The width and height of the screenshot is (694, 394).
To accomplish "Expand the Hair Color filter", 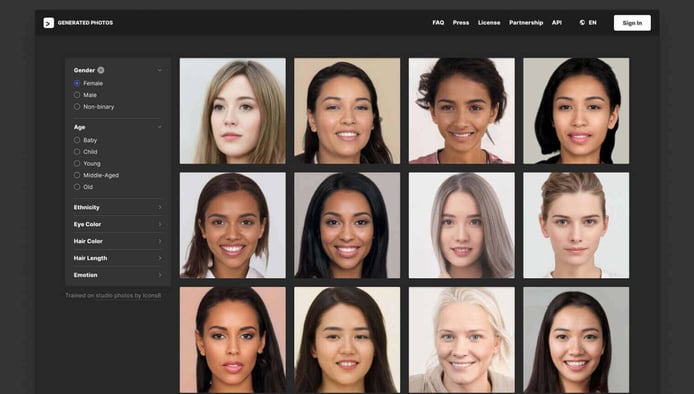I will point(118,241).
